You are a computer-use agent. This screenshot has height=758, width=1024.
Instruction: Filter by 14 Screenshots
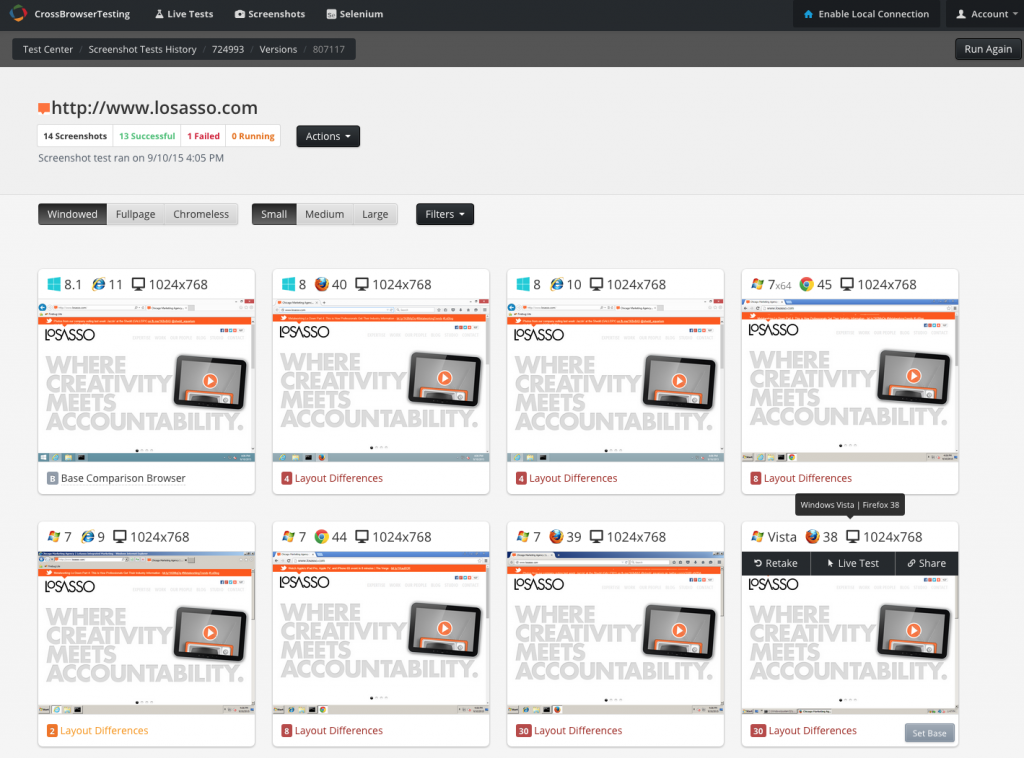tap(75, 136)
